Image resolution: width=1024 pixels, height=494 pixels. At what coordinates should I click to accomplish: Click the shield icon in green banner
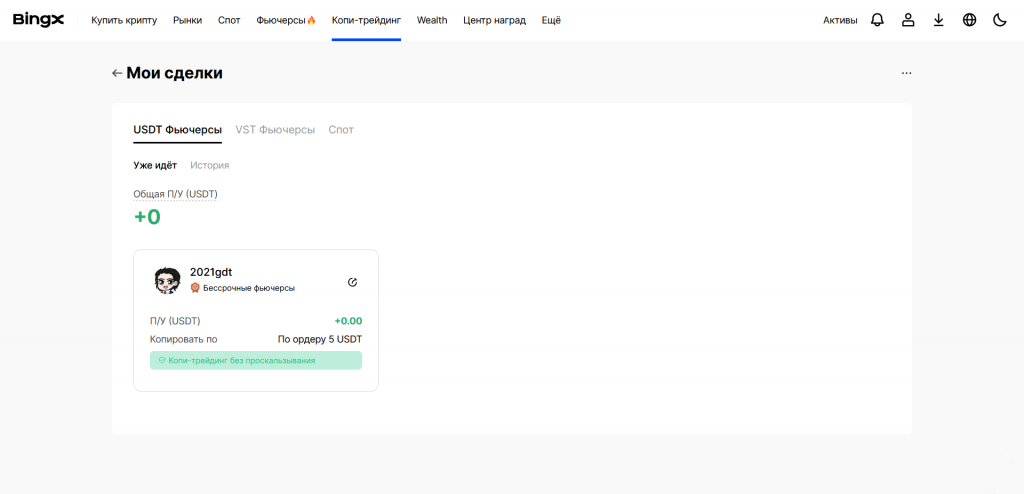(162, 360)
